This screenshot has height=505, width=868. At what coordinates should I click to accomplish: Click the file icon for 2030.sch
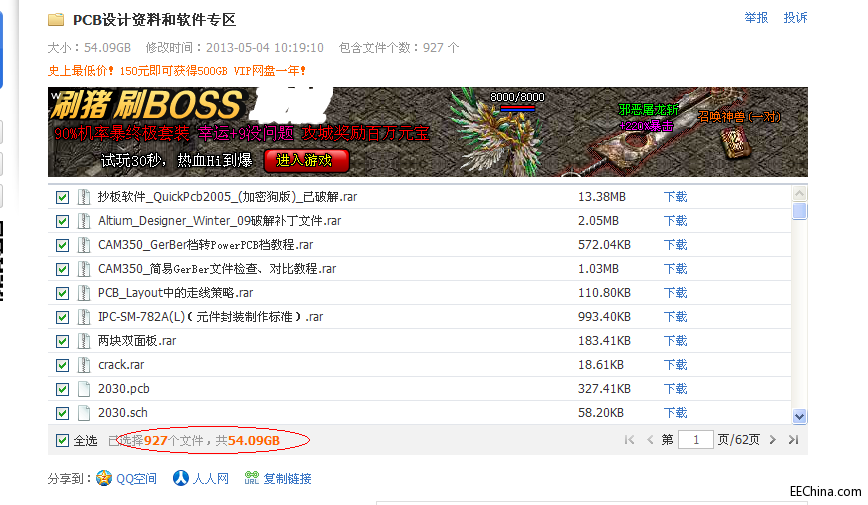click(84, 413)
